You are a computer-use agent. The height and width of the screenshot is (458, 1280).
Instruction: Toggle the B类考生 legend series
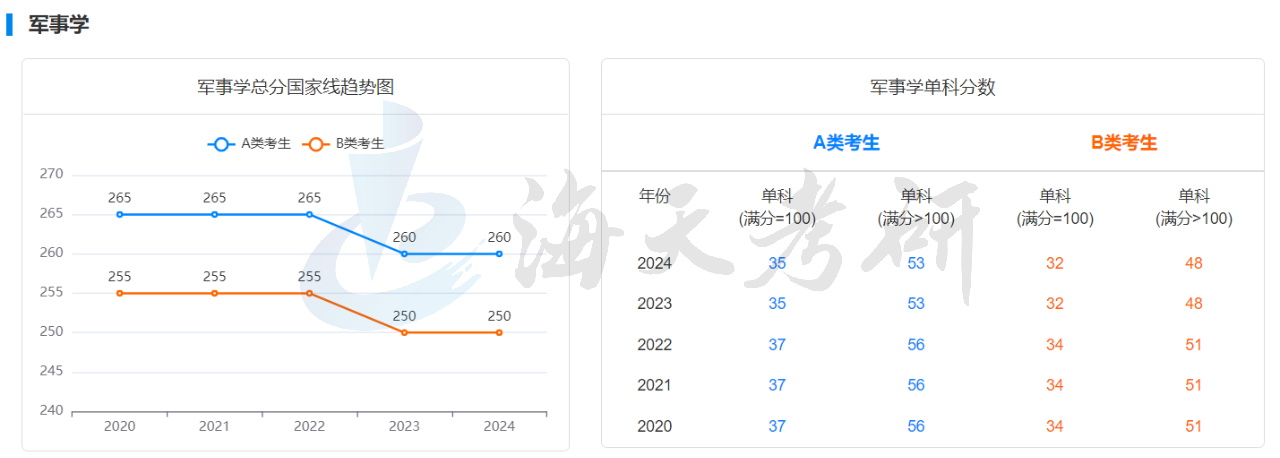click(x=344, y=143)
